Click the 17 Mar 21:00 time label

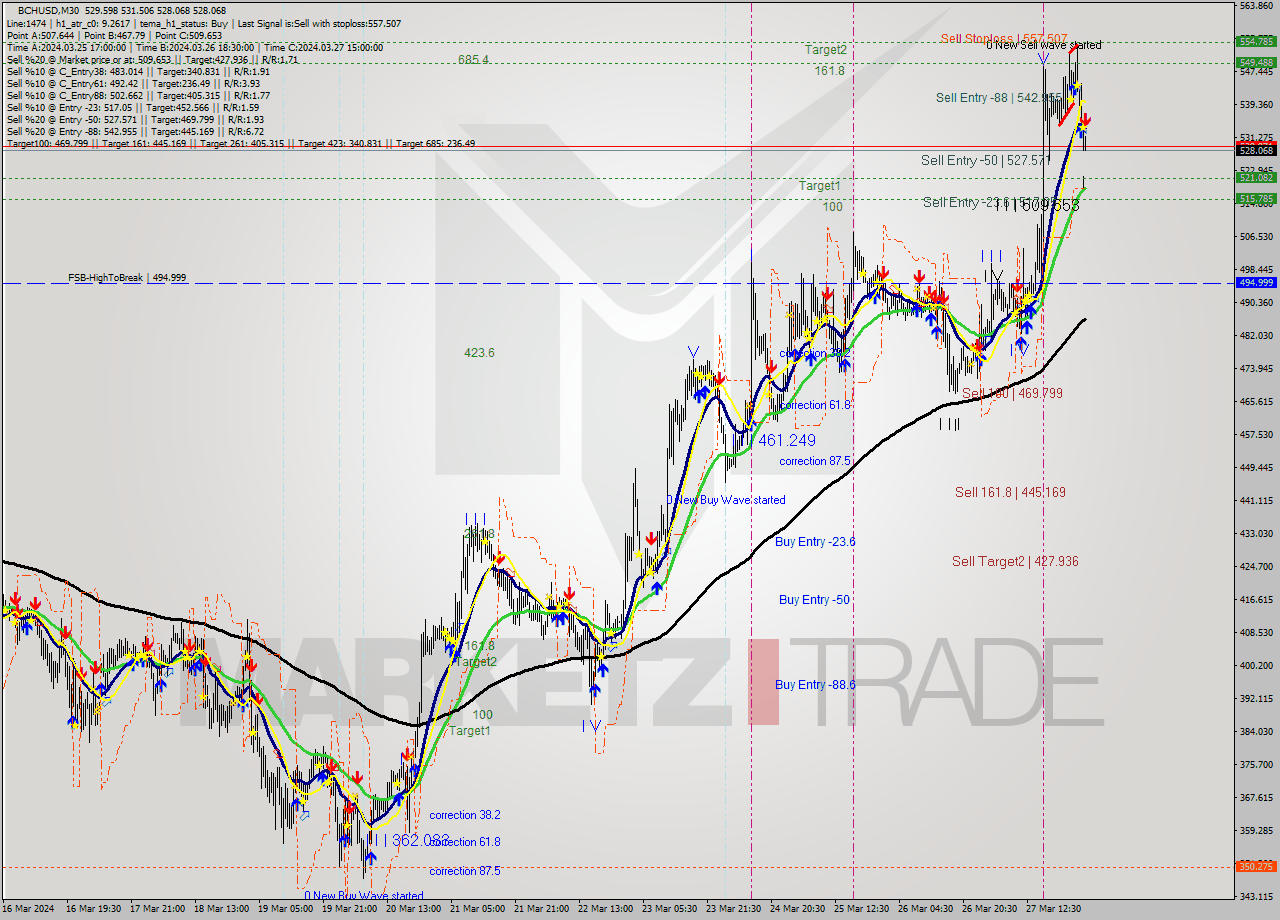156,909
